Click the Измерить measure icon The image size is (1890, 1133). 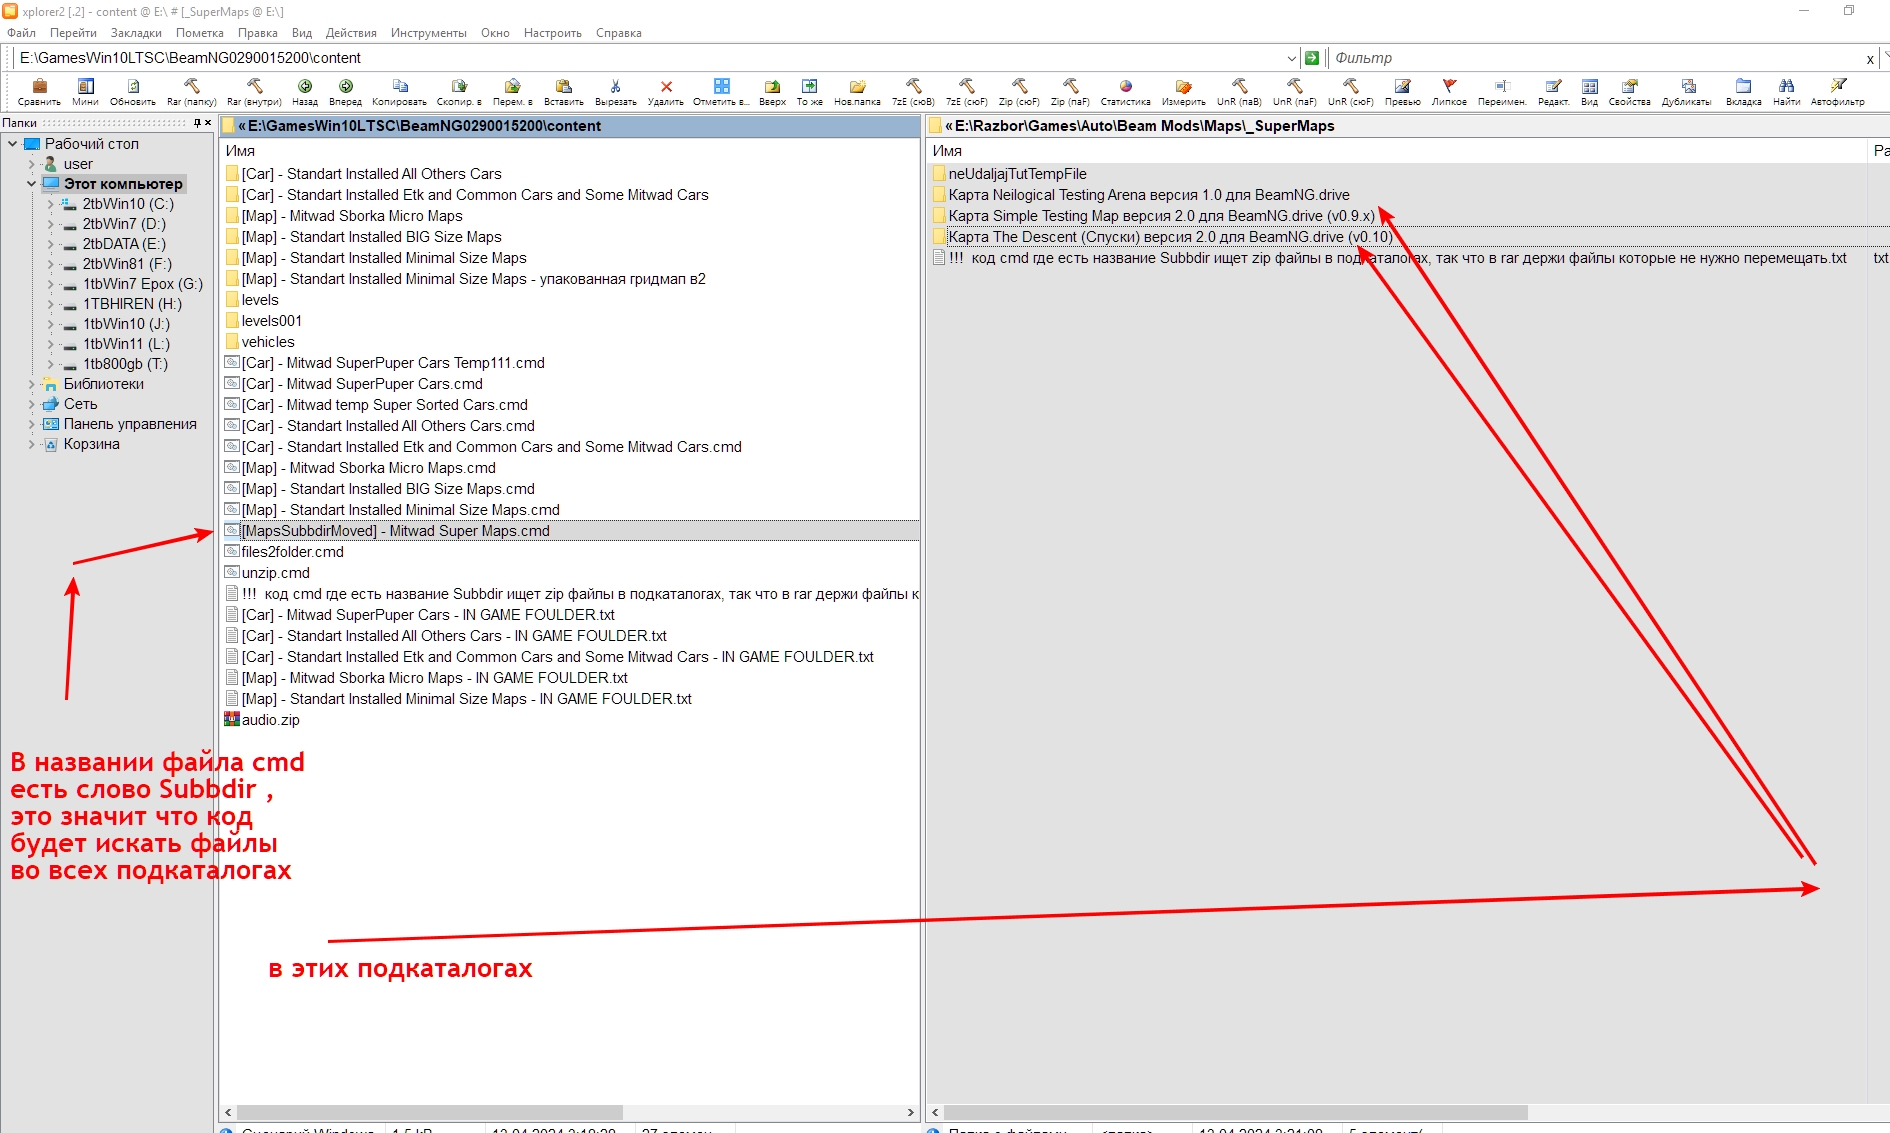1184,91
